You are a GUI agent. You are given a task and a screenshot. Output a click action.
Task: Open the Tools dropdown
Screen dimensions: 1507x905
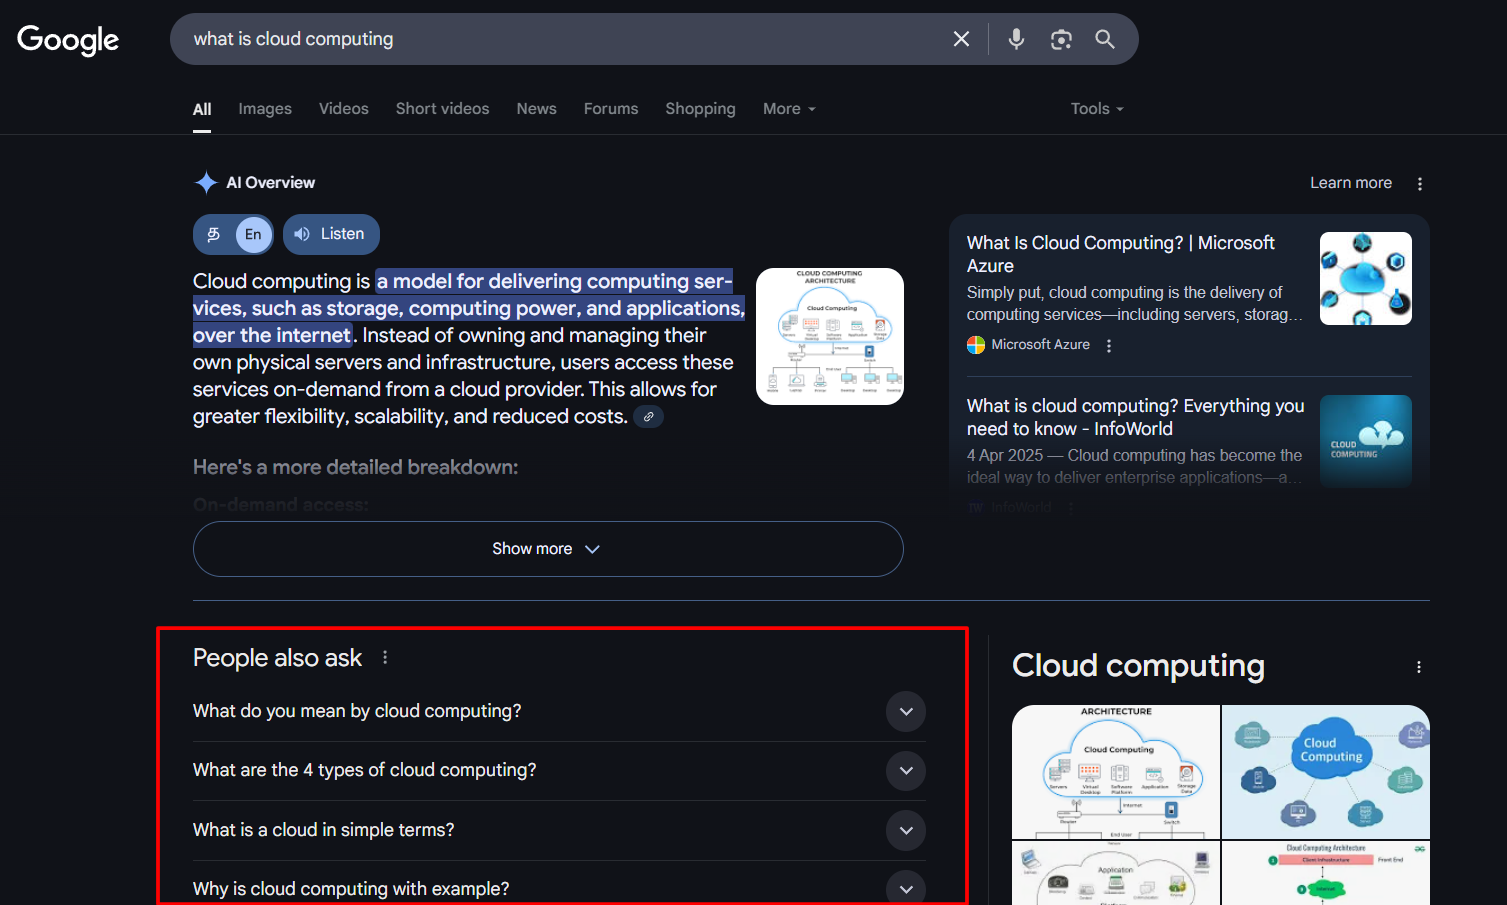point(1097,109)
